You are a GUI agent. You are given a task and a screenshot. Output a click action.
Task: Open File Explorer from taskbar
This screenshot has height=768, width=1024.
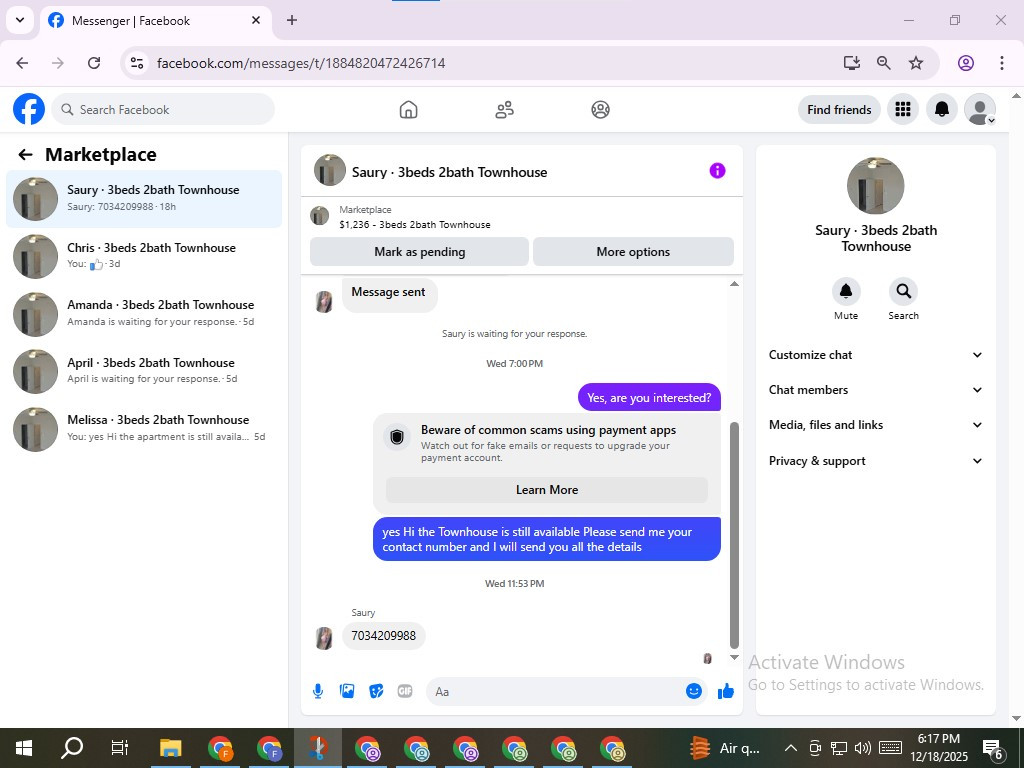[x=170, y=748]
